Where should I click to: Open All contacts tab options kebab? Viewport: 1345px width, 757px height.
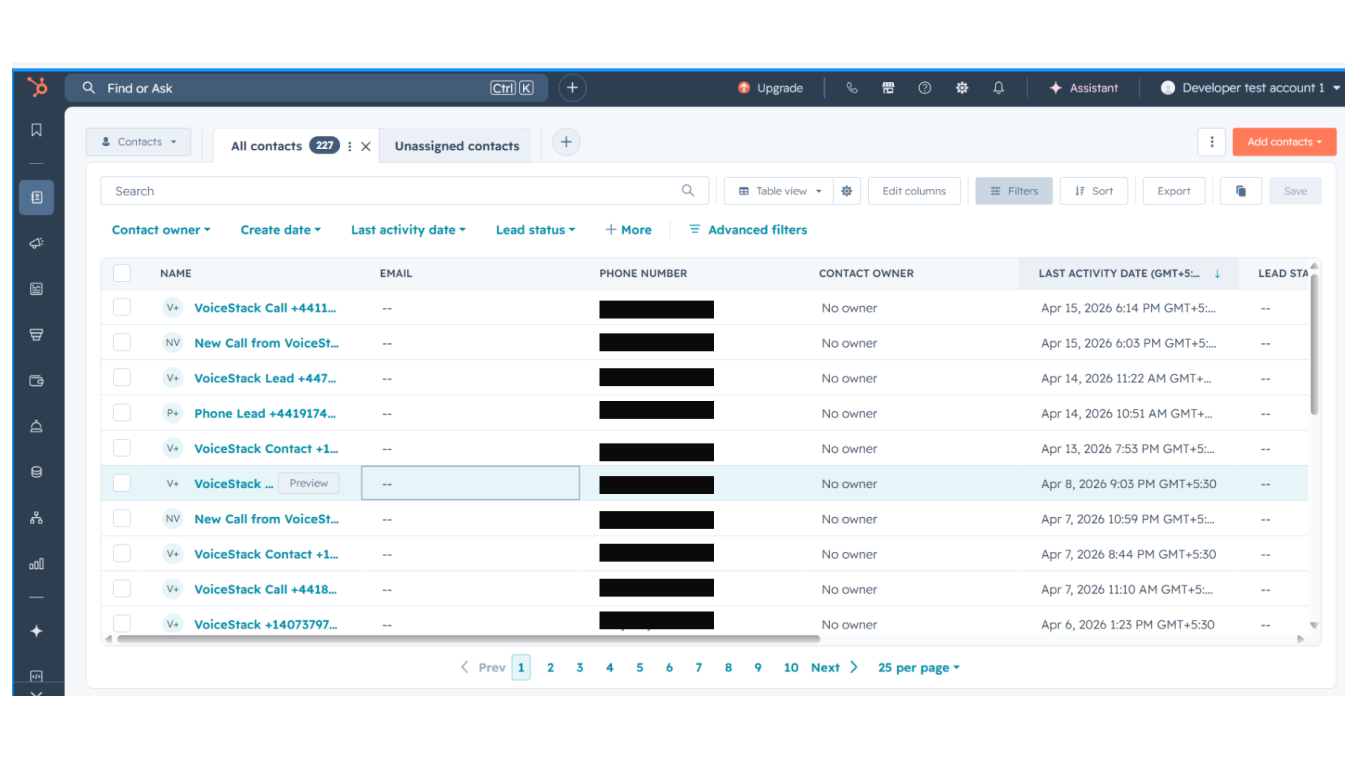click(349, 146)
